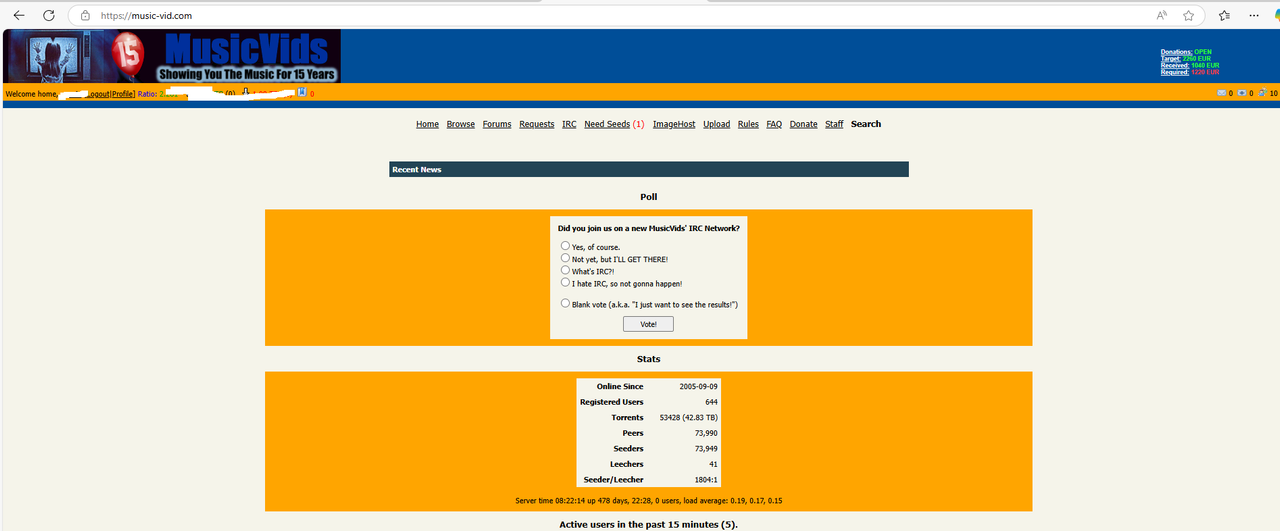The width and height of the screenshot is (1280, 531).
Task: Open the Staff page
Action: [x=834, y=124]
